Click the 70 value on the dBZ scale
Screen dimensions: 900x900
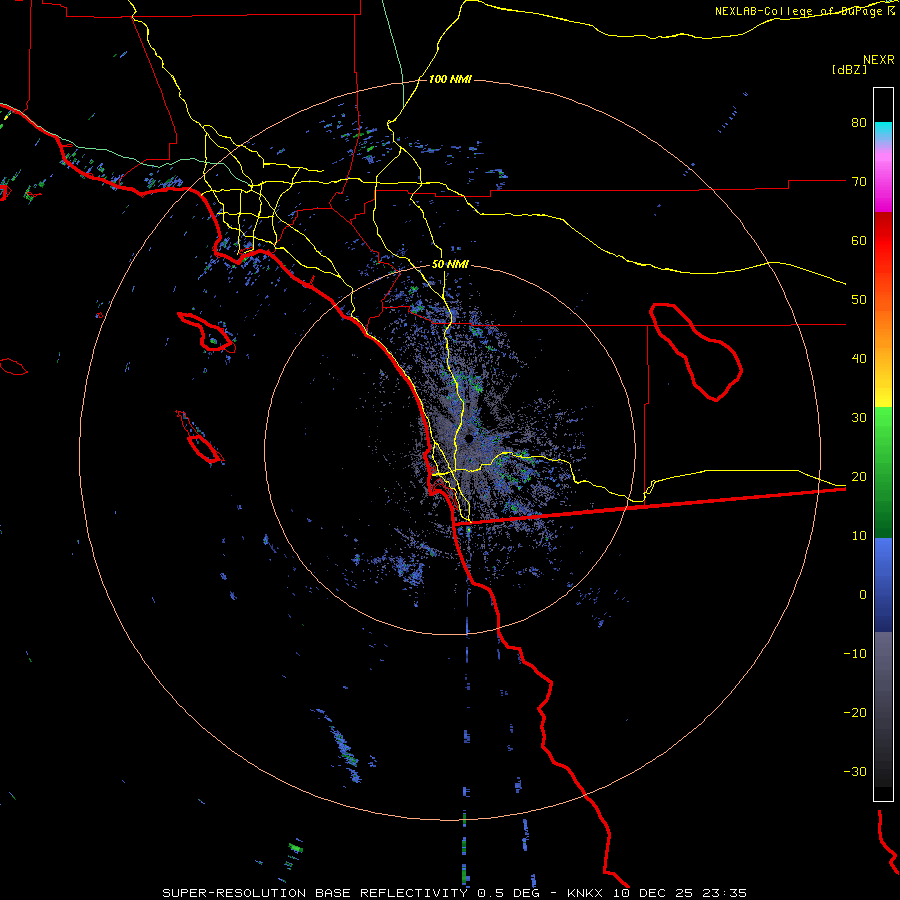pos(859,182)
